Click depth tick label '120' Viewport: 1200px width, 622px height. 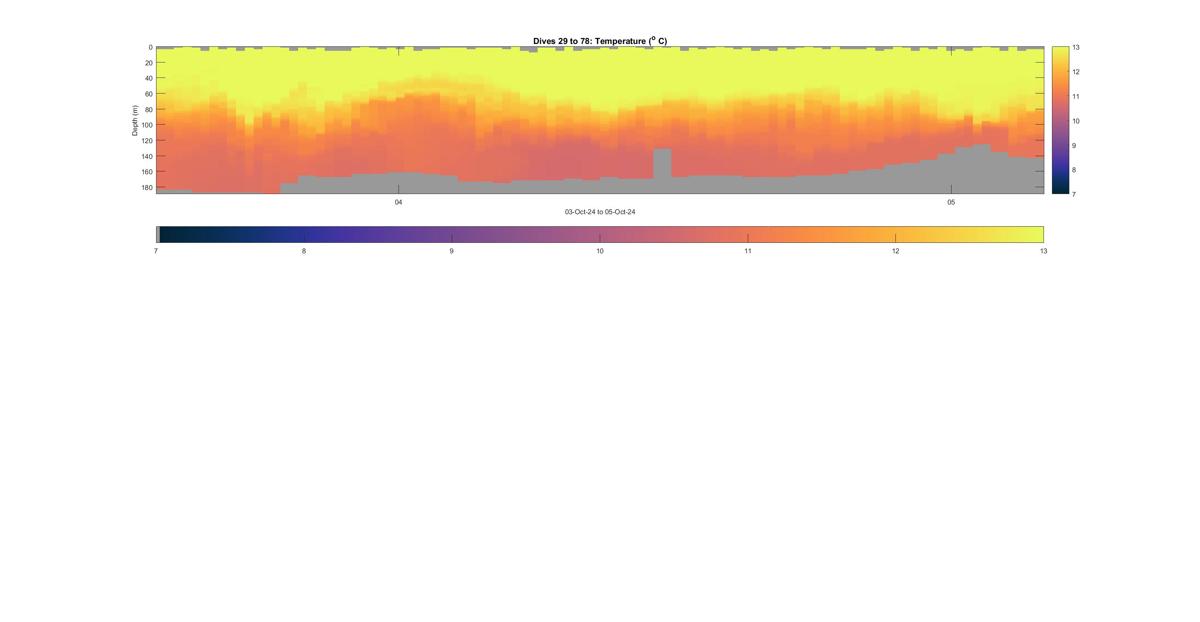tap(146, 141)
